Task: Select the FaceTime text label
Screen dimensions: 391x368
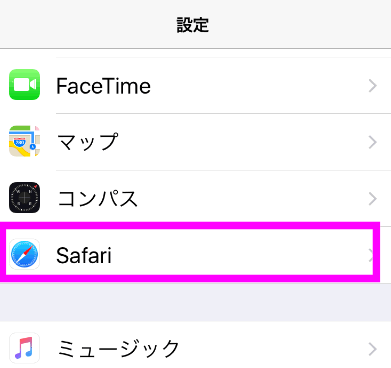Action: coord(103,86)
